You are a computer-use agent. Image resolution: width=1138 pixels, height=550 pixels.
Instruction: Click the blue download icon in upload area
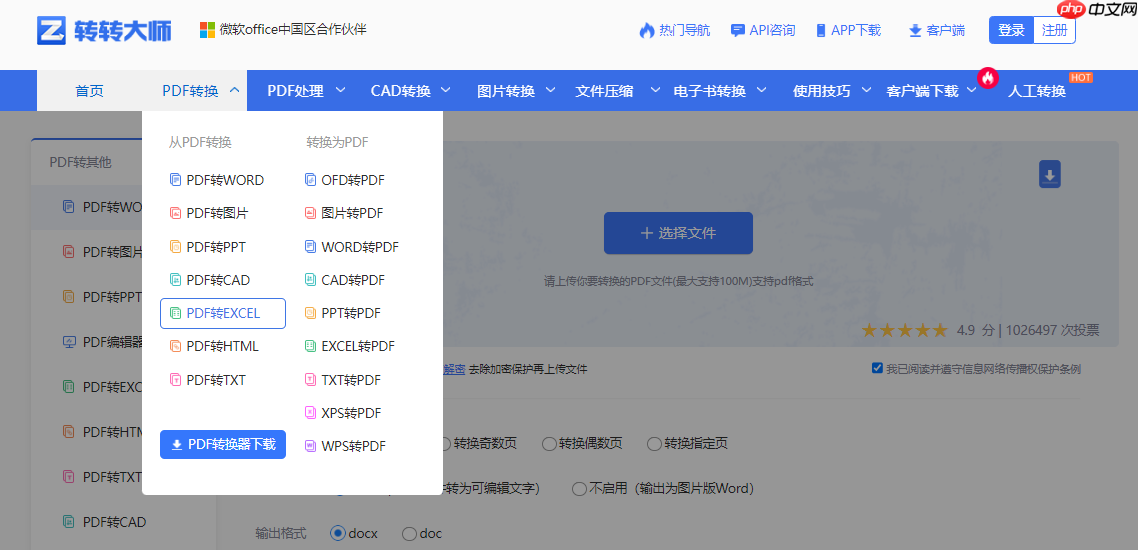(1050, 174)
